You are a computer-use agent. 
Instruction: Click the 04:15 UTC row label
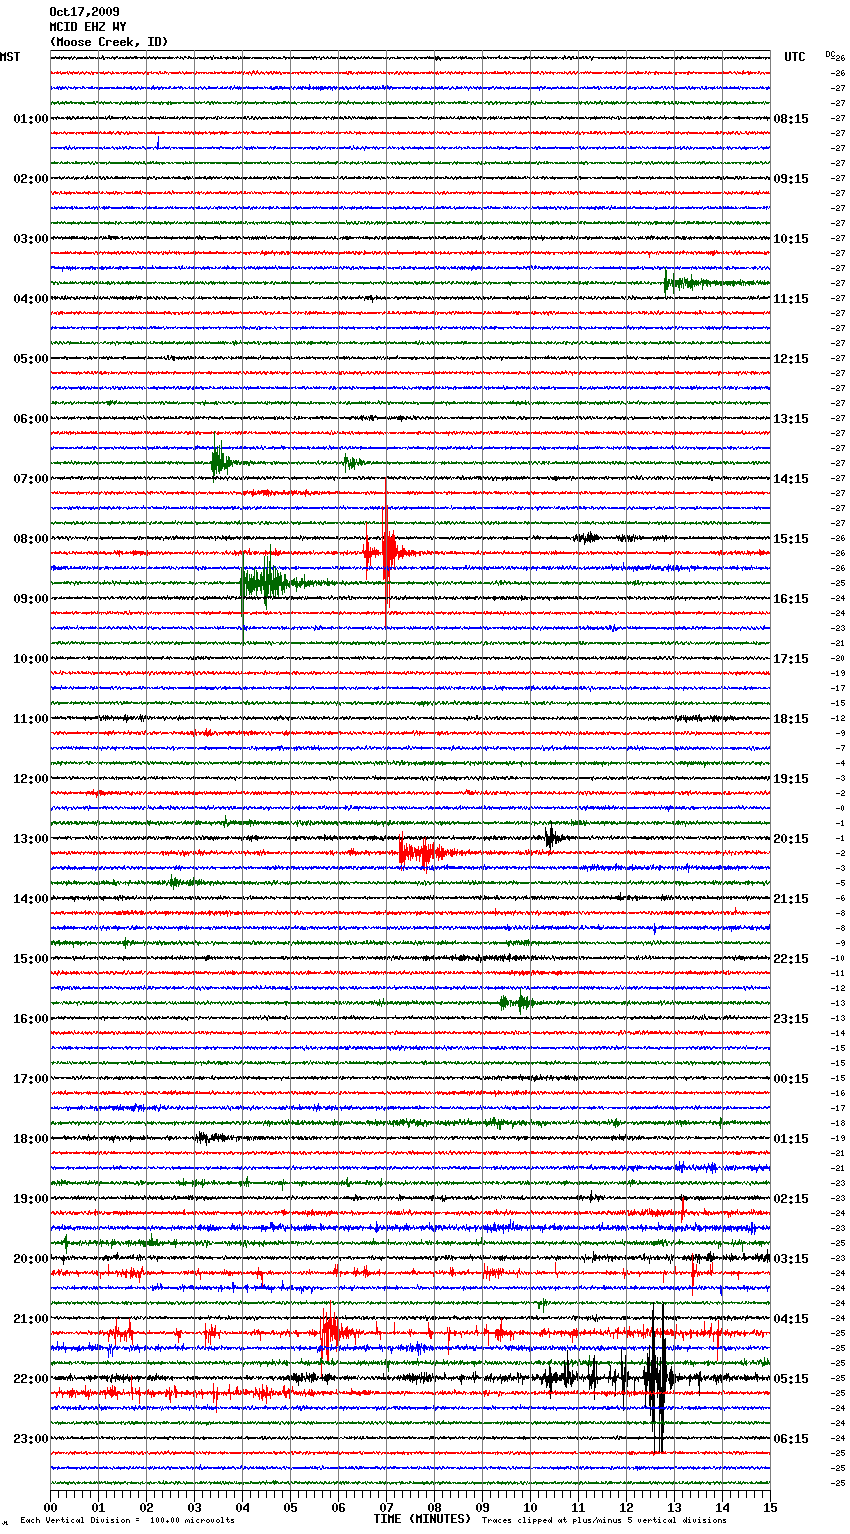click(791, 1319)
